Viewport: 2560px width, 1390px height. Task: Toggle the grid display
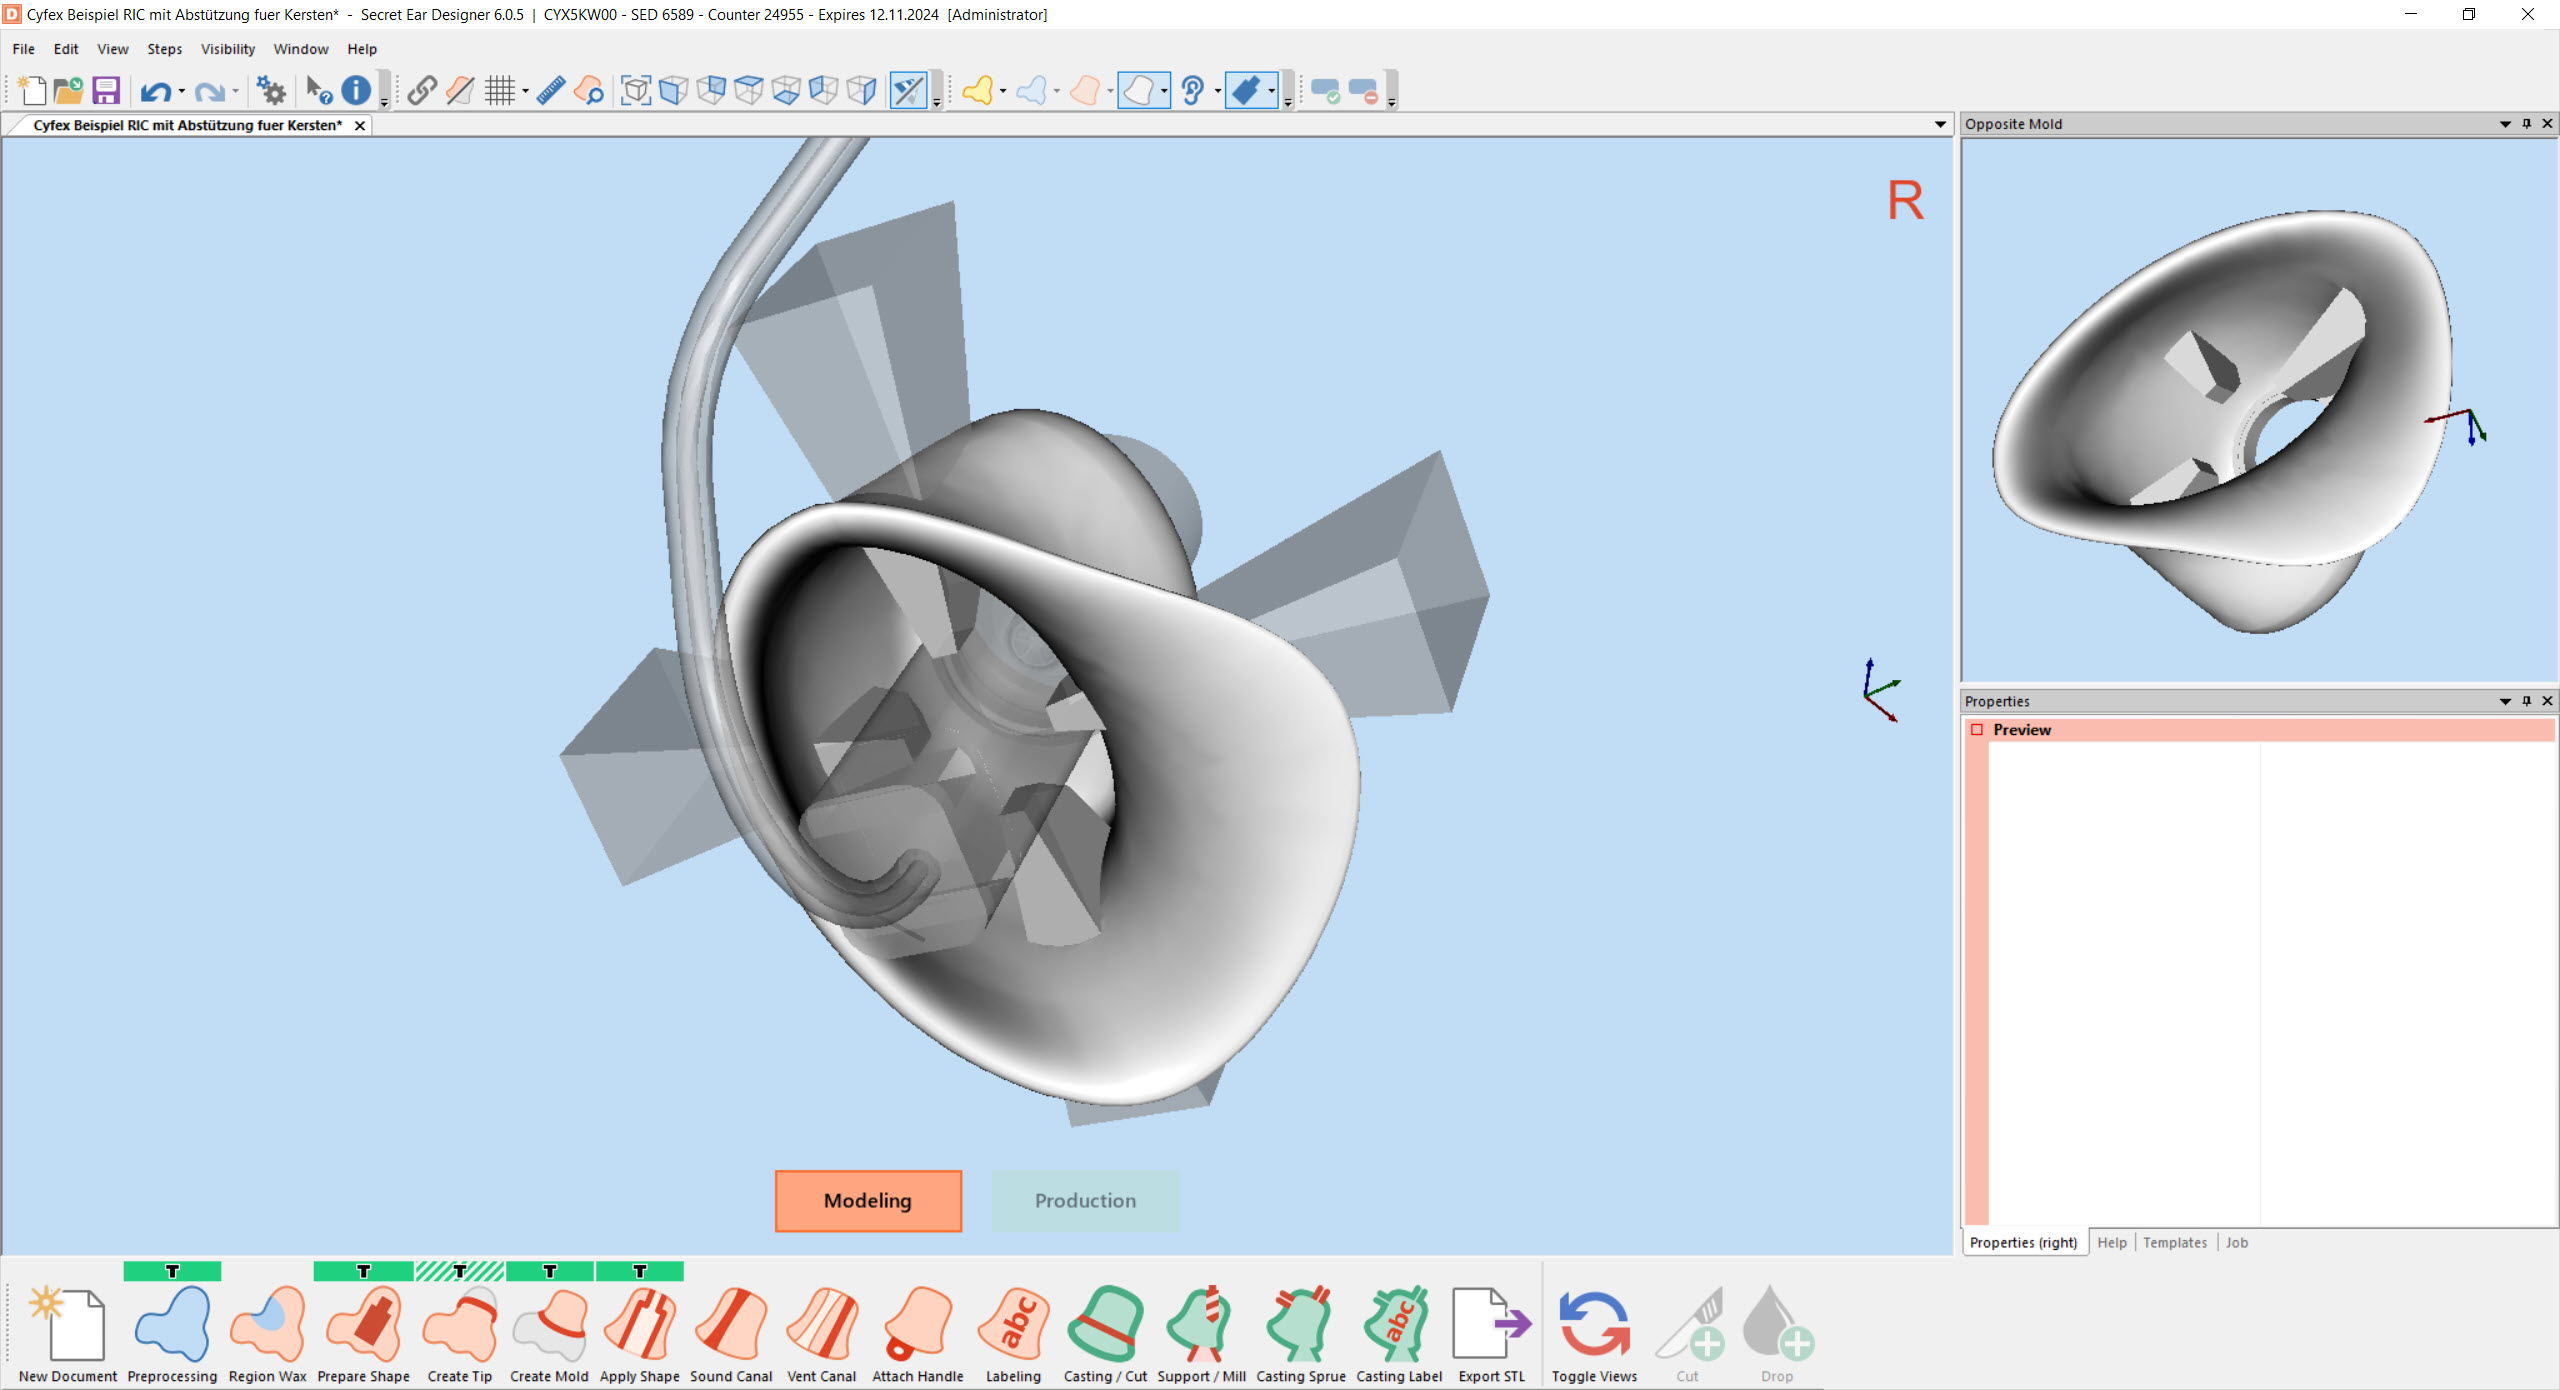pyautogui.click(x=499, y=91)
